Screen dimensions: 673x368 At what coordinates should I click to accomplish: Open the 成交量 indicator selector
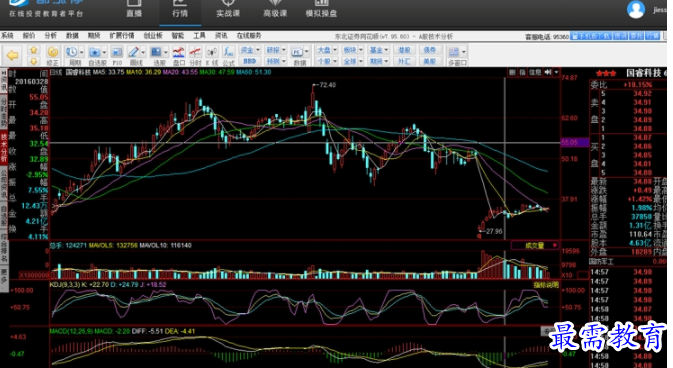tap(535, 246)
